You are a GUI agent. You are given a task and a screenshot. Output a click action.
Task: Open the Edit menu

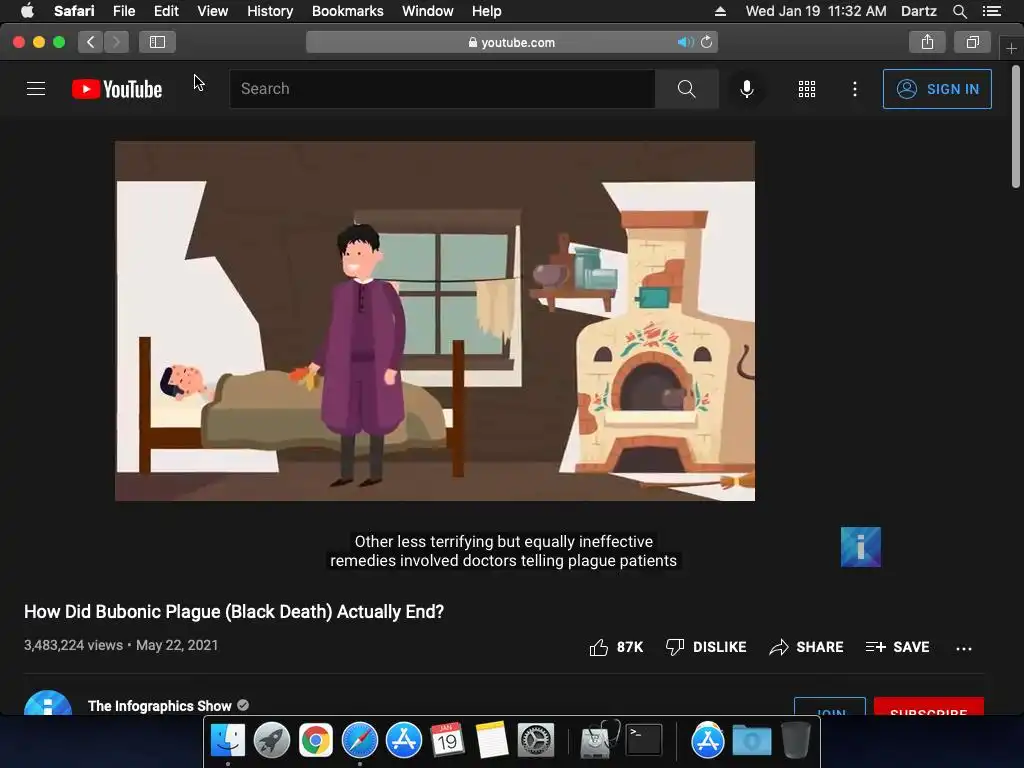pyautogui.click(x=166, y=11)
